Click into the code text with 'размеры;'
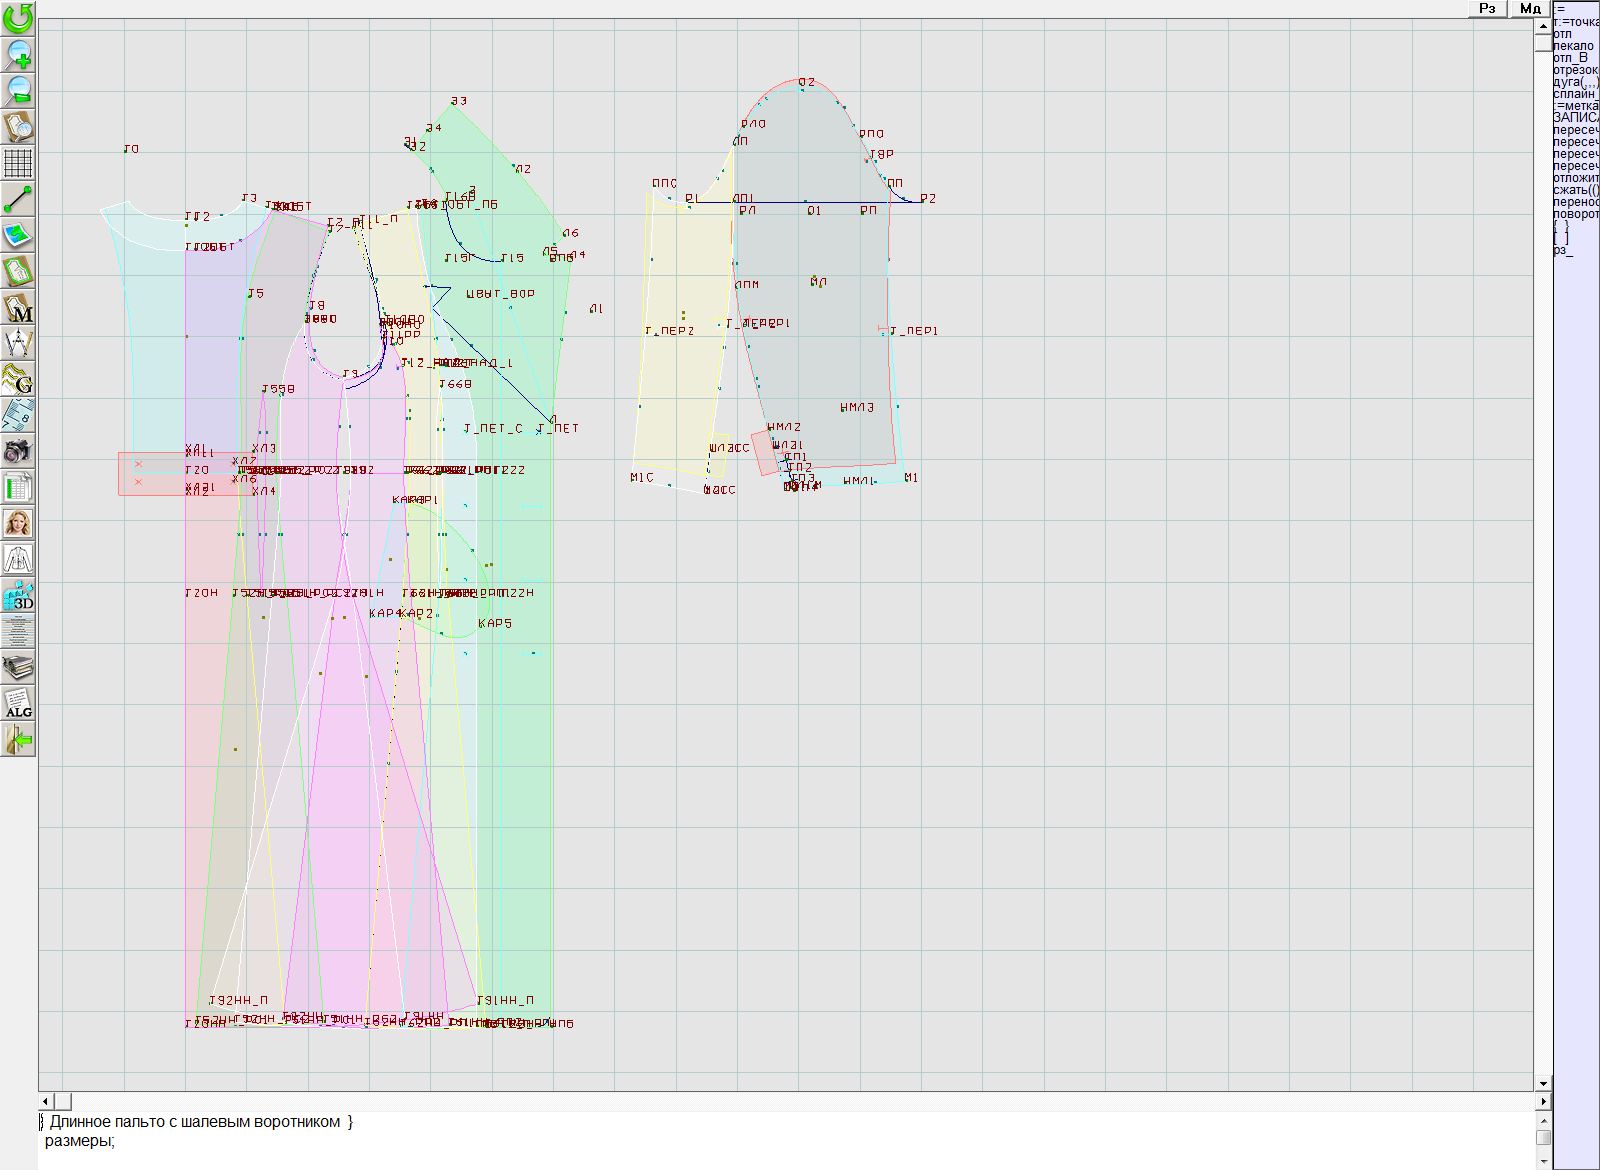Viewport: 1600px width, 1170px height. 80,1141
